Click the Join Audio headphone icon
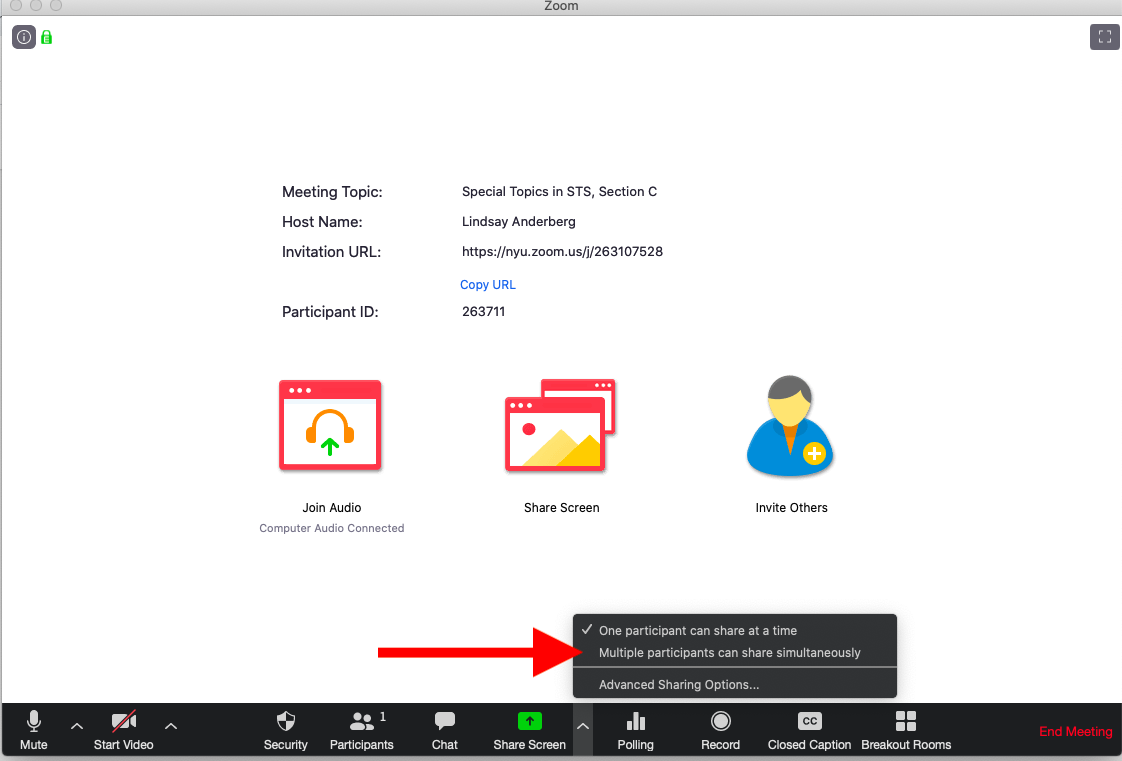 tap(330, 426)
